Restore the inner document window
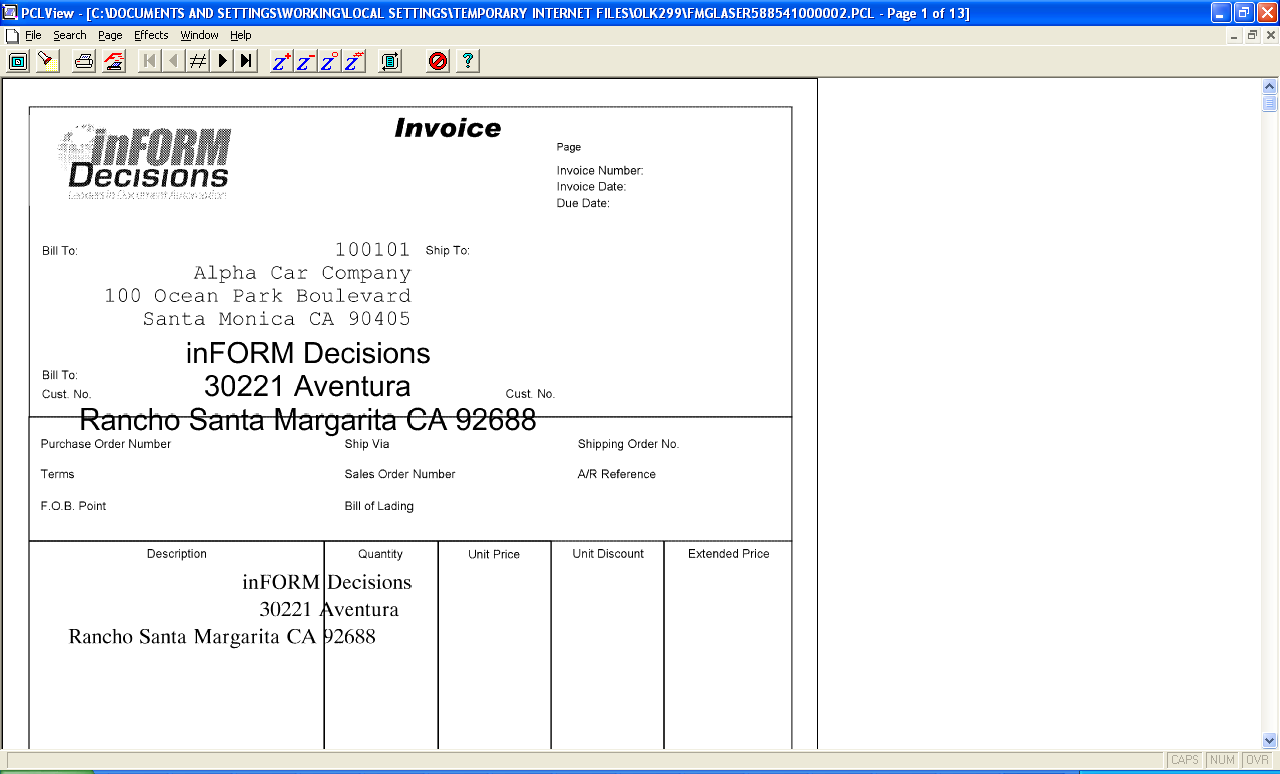1280x774 pixels. 1252,35
